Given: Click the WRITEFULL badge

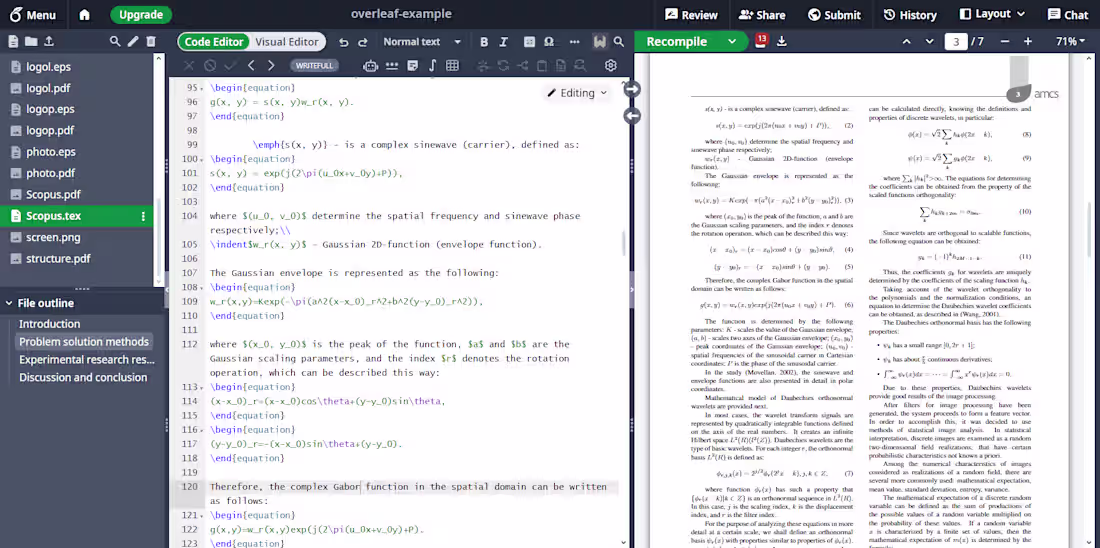Looking at the screenshot, I should [315, 65].
